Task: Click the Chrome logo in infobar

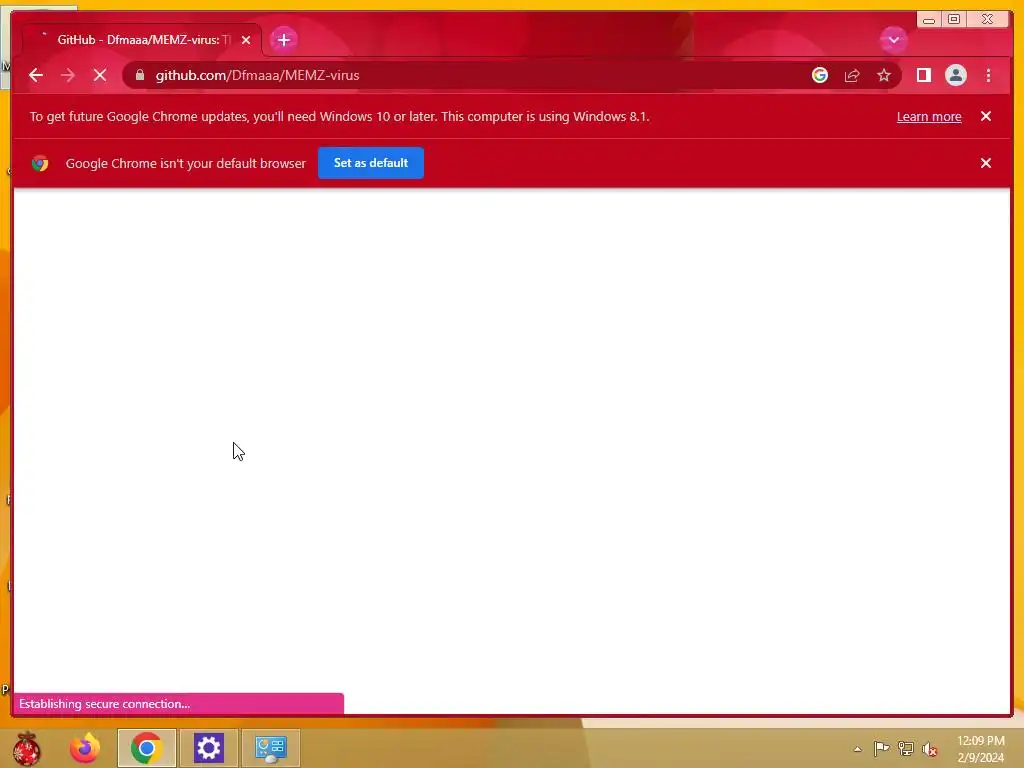Action: [x=40, y=163]
